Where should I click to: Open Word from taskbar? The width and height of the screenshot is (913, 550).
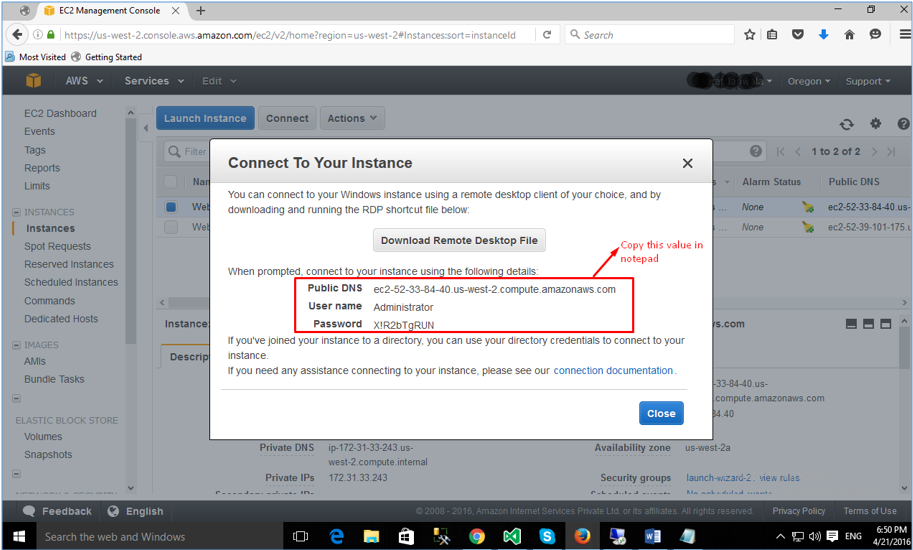(653, 536)
